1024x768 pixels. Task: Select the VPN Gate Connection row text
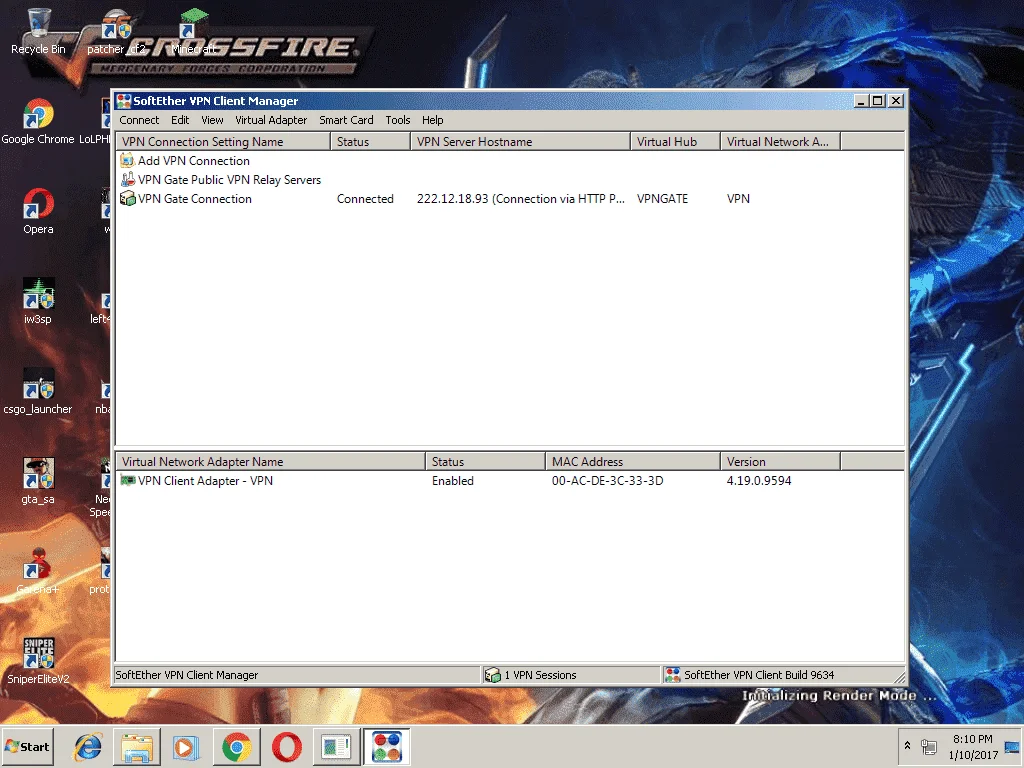click(195, 199)
